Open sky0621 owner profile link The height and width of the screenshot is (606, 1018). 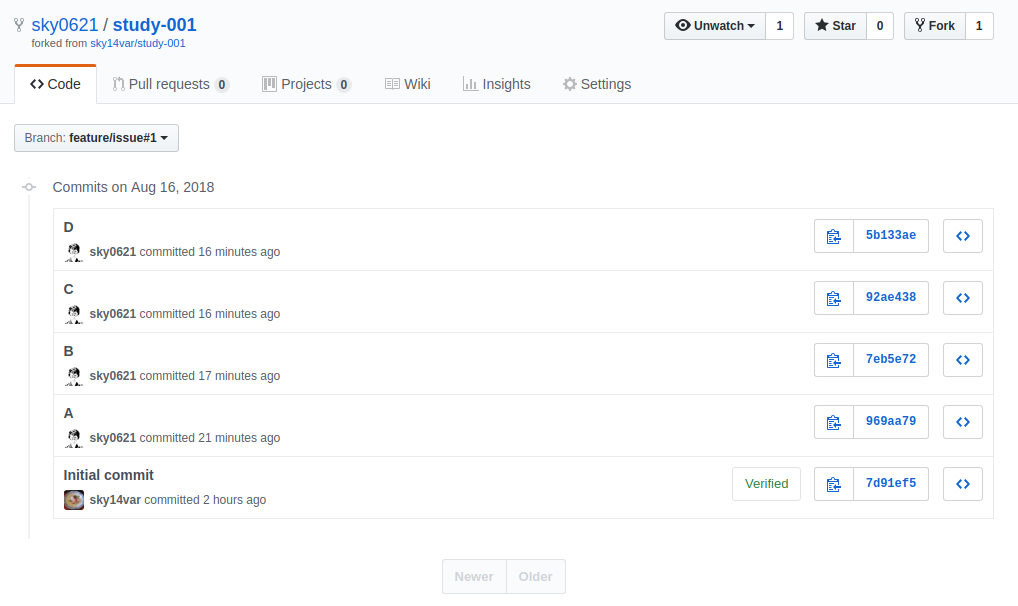click(65, 25)
